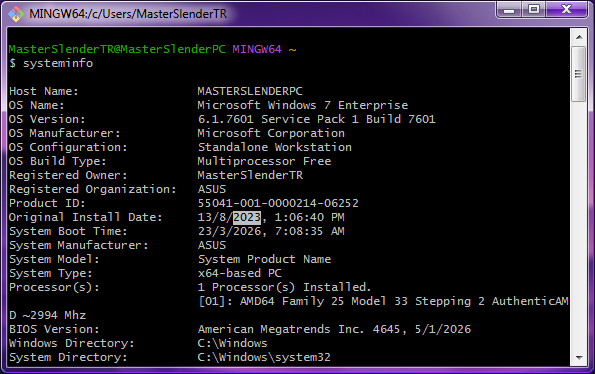Click 'D ~2994 Mhz' text
This screenshot has width=595, height=374.
47,315
